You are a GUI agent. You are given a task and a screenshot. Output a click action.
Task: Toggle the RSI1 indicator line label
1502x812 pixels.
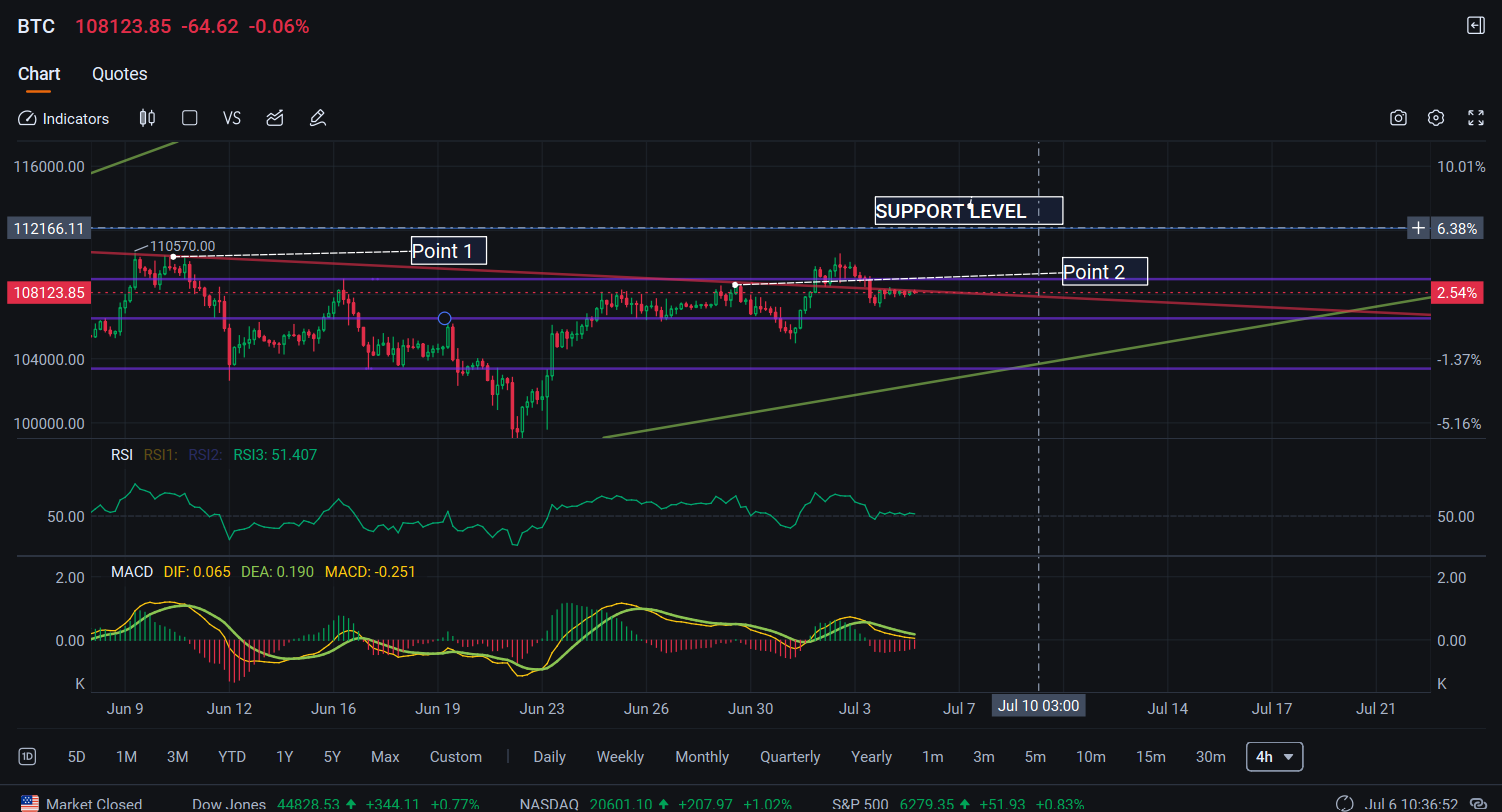pos(160,454)
